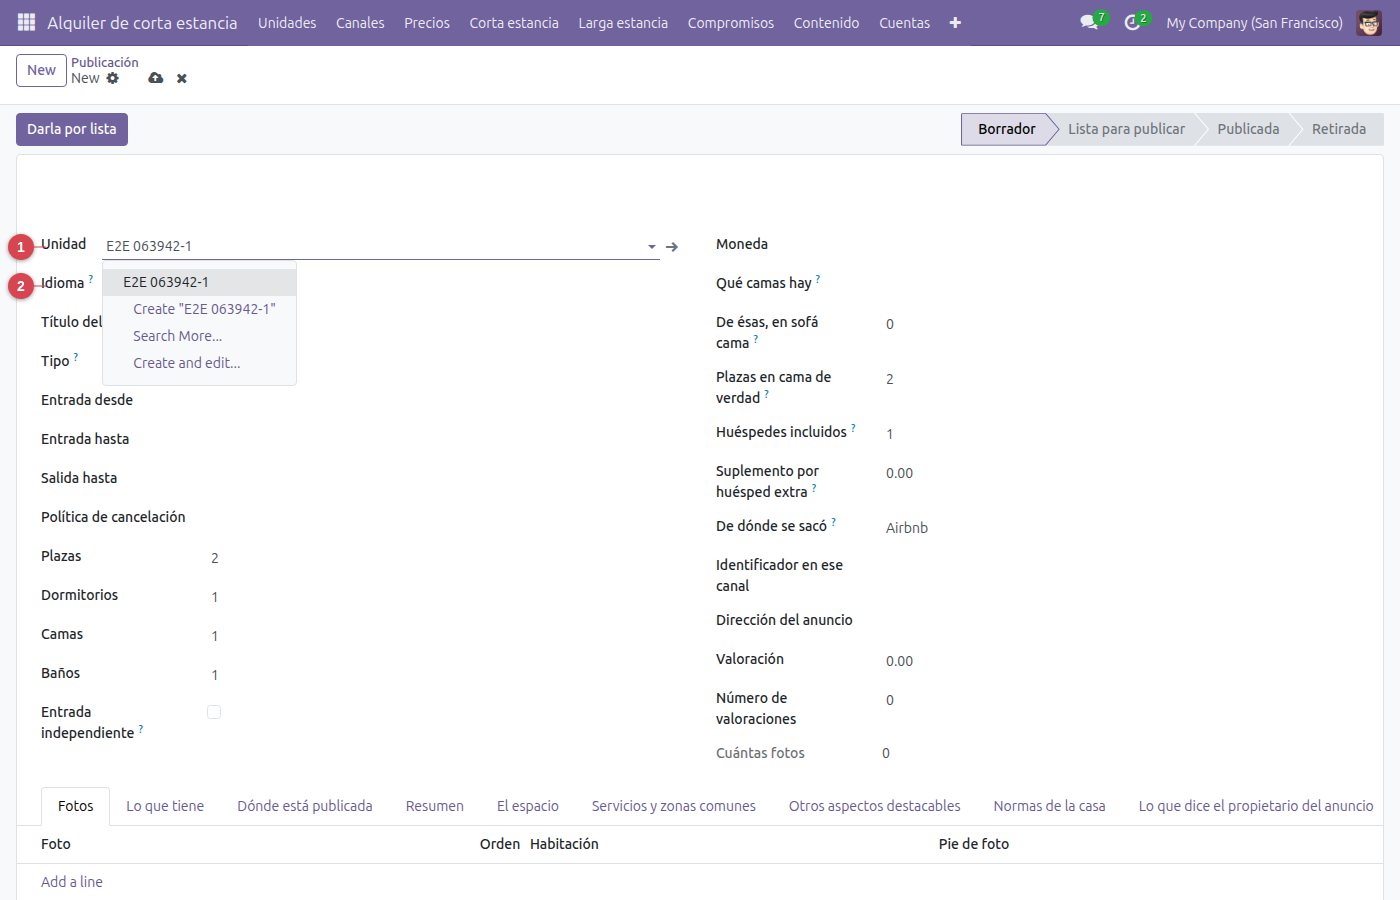Image resolution: width=1400 pixels, height=900 pixels.
Task: Open company switcher My Company (San Francisco)
Action: coord(1254,22)
